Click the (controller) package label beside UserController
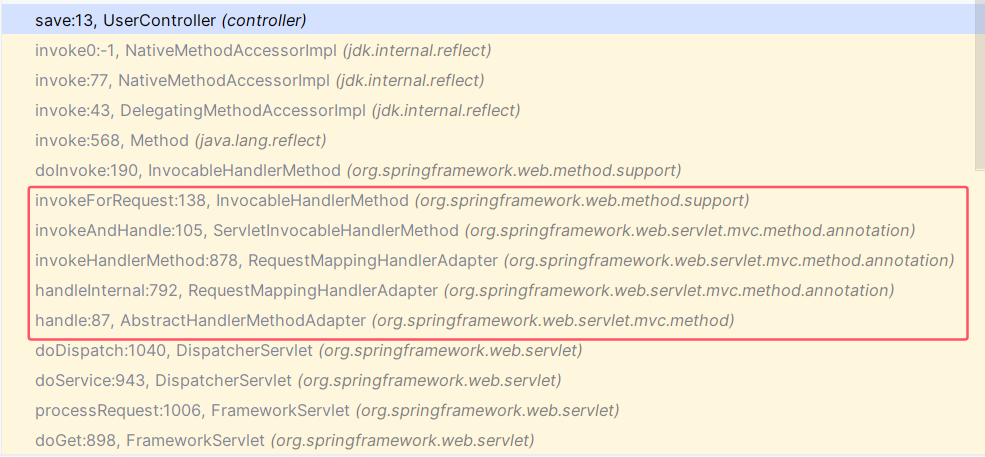 click(264, 20)
